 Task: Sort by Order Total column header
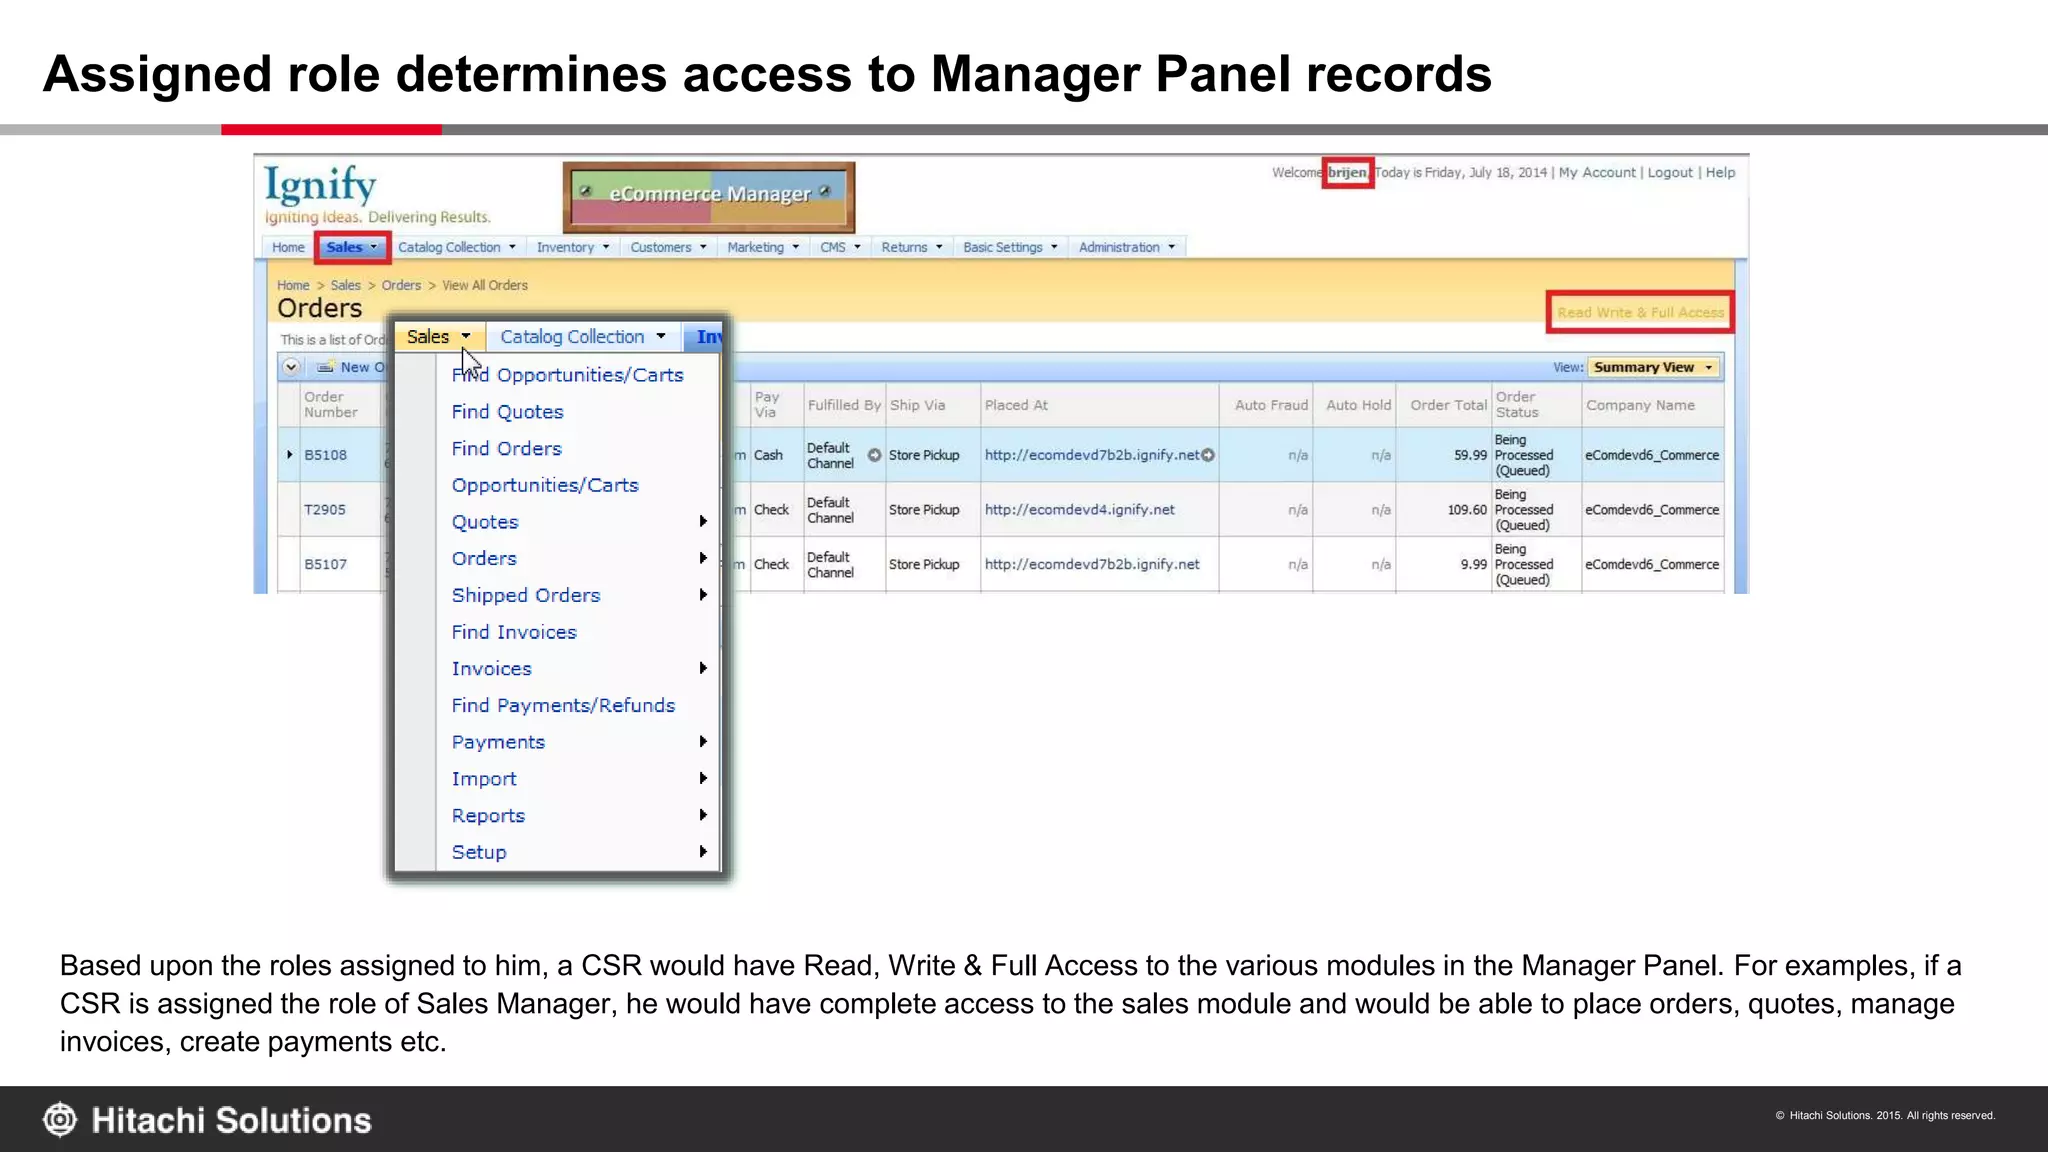pyautogui.click(x=1448, y=405)
